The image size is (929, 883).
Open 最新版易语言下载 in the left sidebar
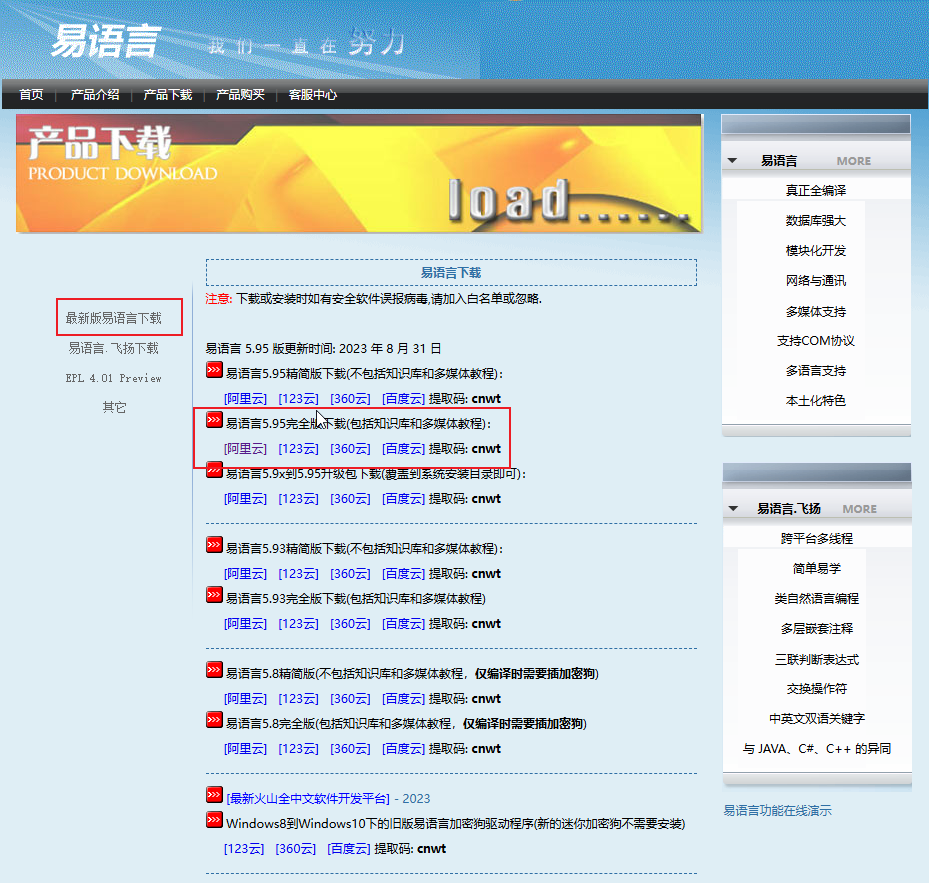tap(113, 318)
